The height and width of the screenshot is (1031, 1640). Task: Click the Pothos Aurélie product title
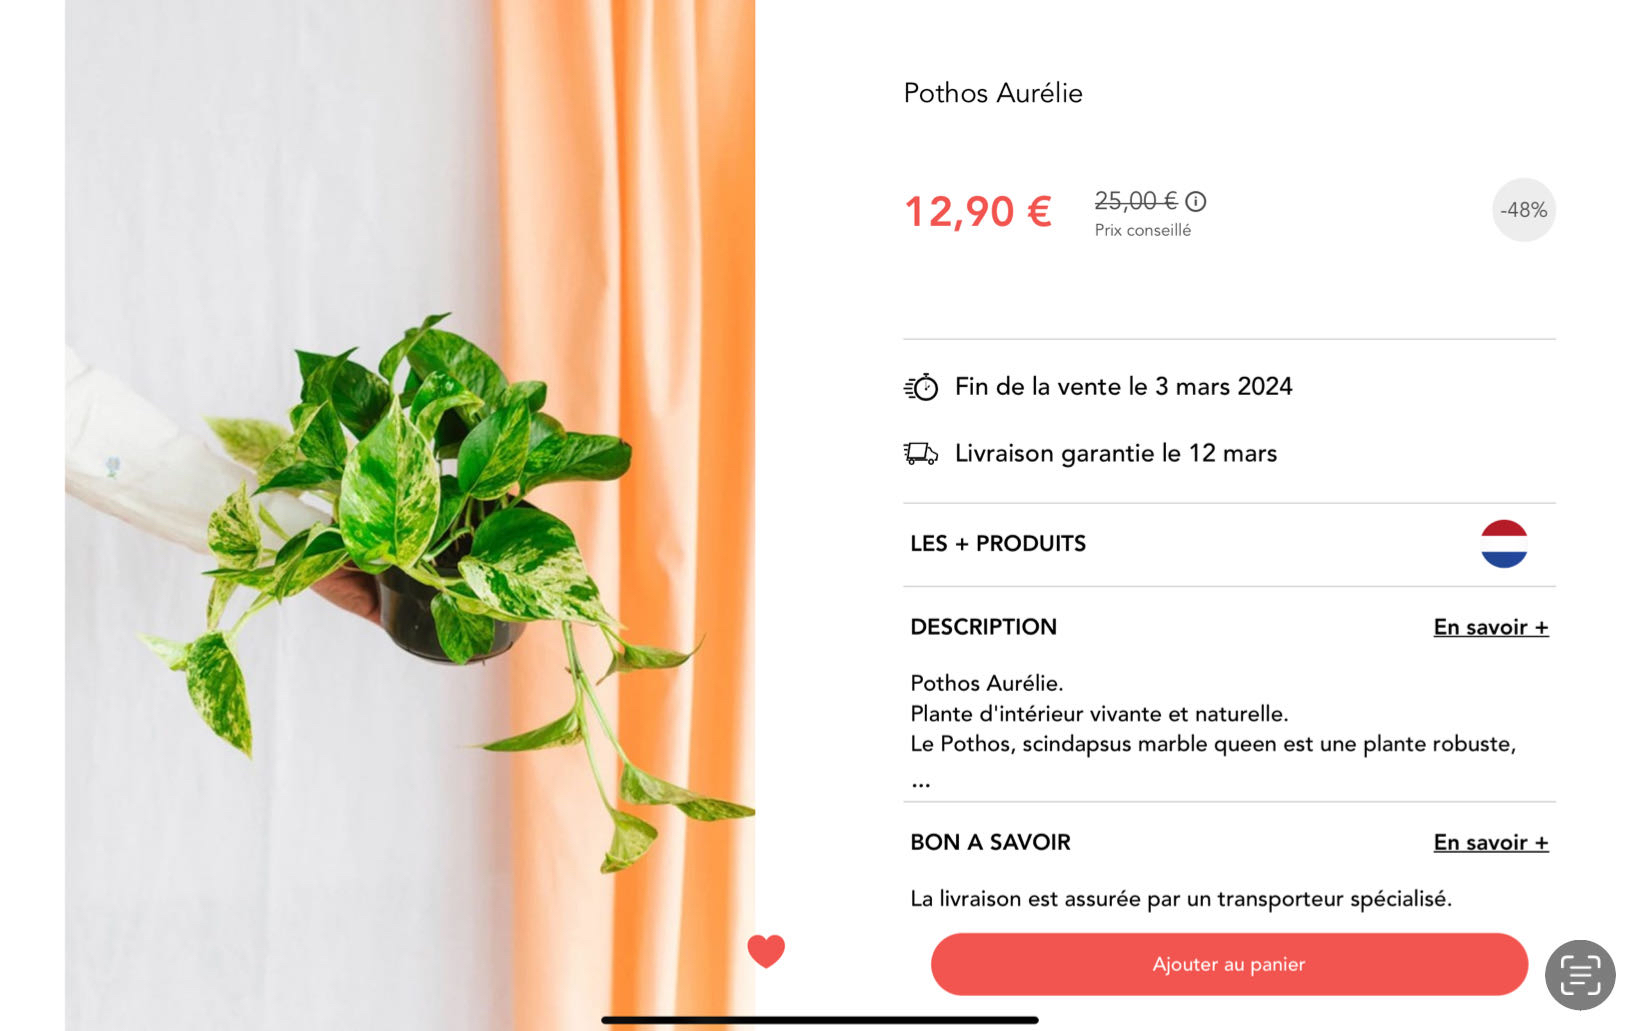point(993,93)
